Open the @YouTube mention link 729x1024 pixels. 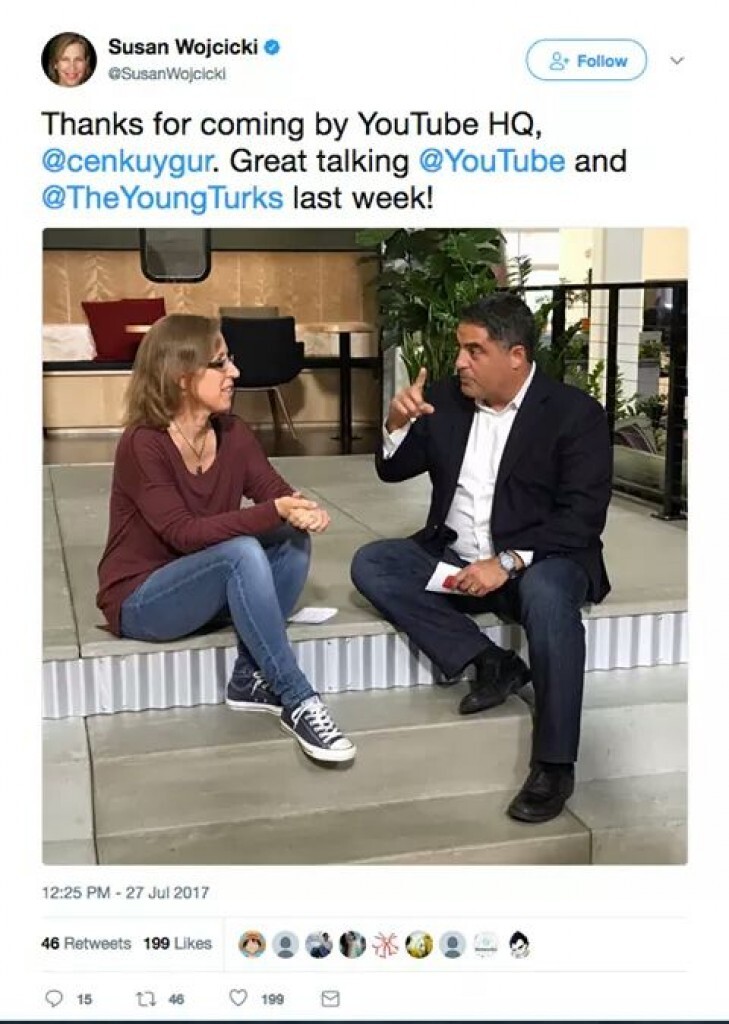point(491,161)
